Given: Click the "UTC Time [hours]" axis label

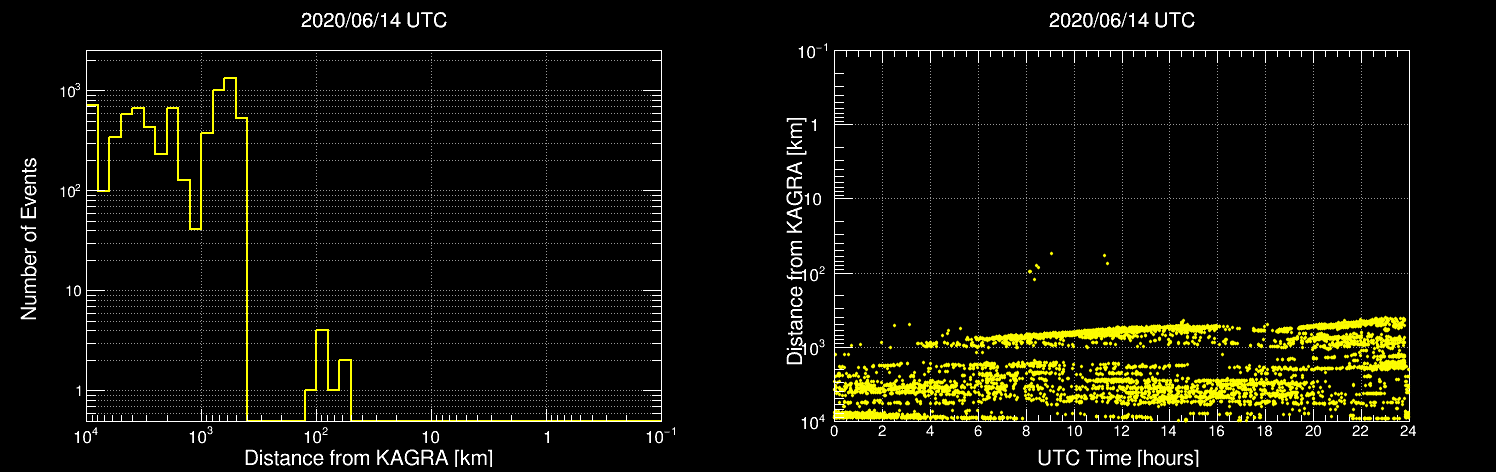Looking at the screenshot, I should pos(1117,458).
